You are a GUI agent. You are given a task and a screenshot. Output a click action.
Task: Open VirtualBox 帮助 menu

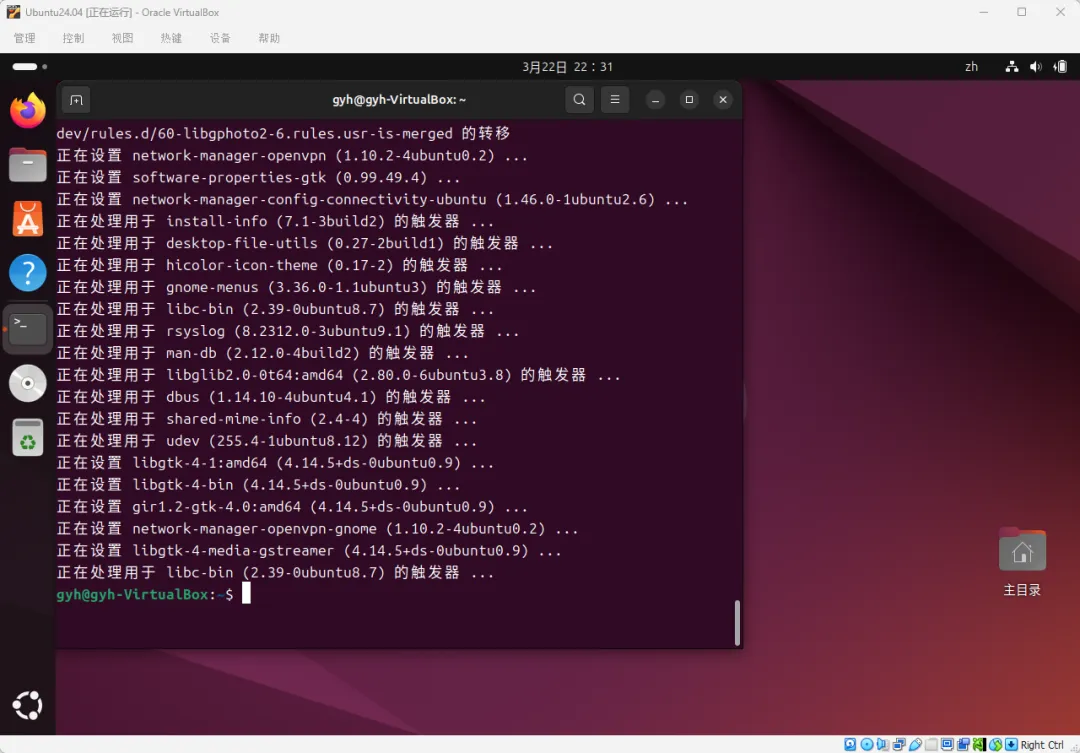point(269,38)
